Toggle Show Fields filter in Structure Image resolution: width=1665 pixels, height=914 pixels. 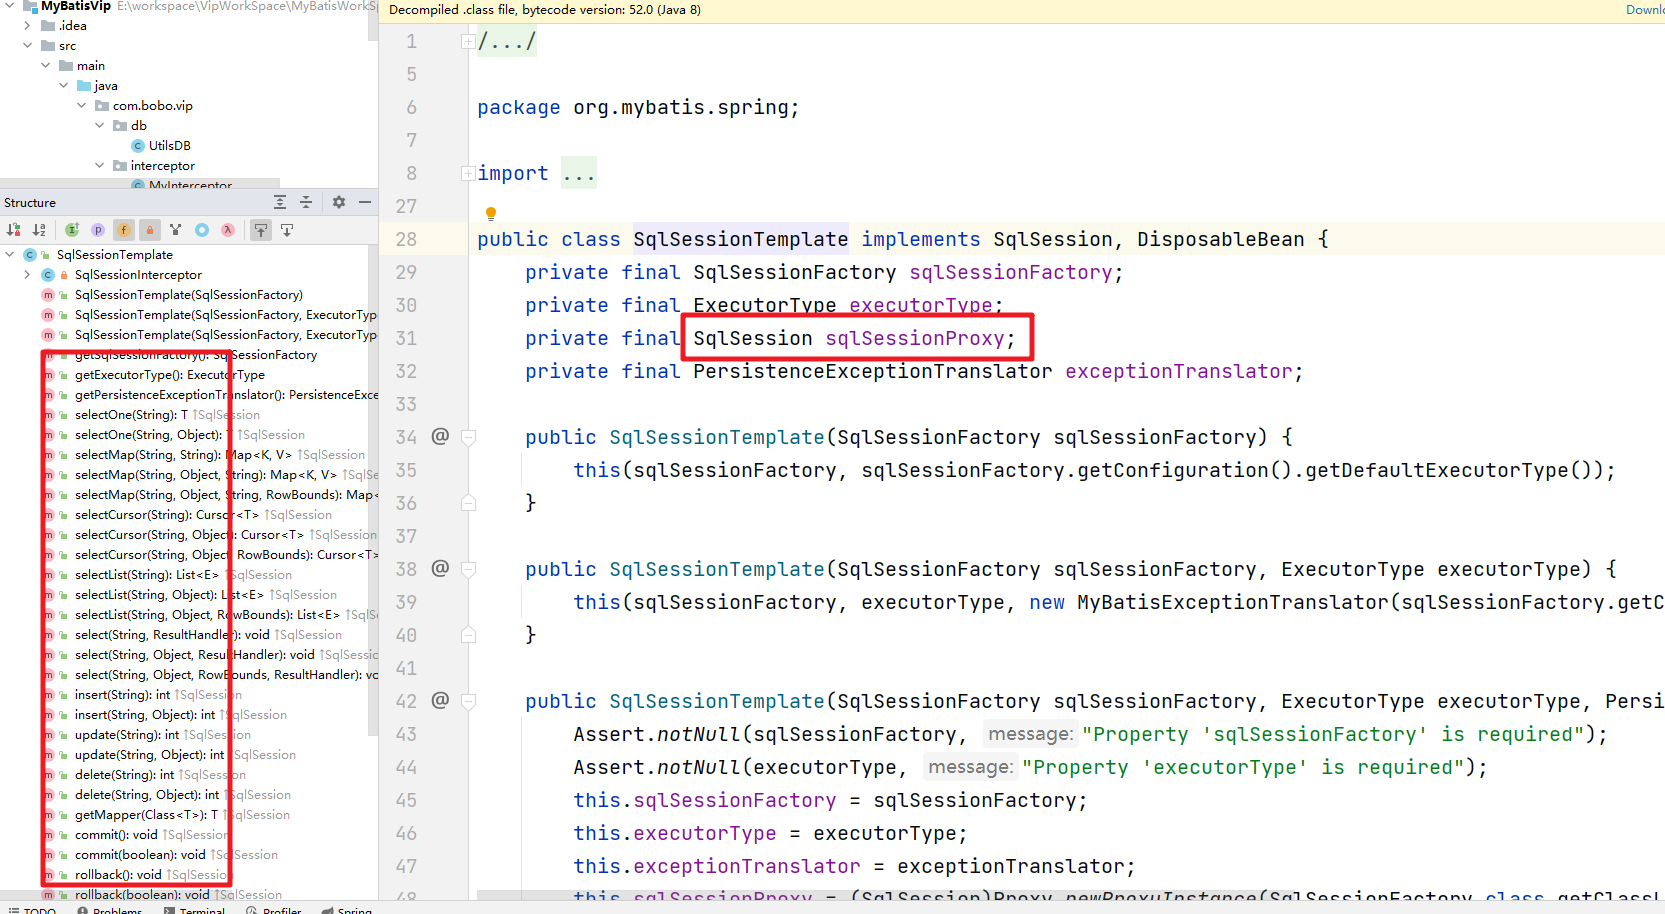click(124, 230)
